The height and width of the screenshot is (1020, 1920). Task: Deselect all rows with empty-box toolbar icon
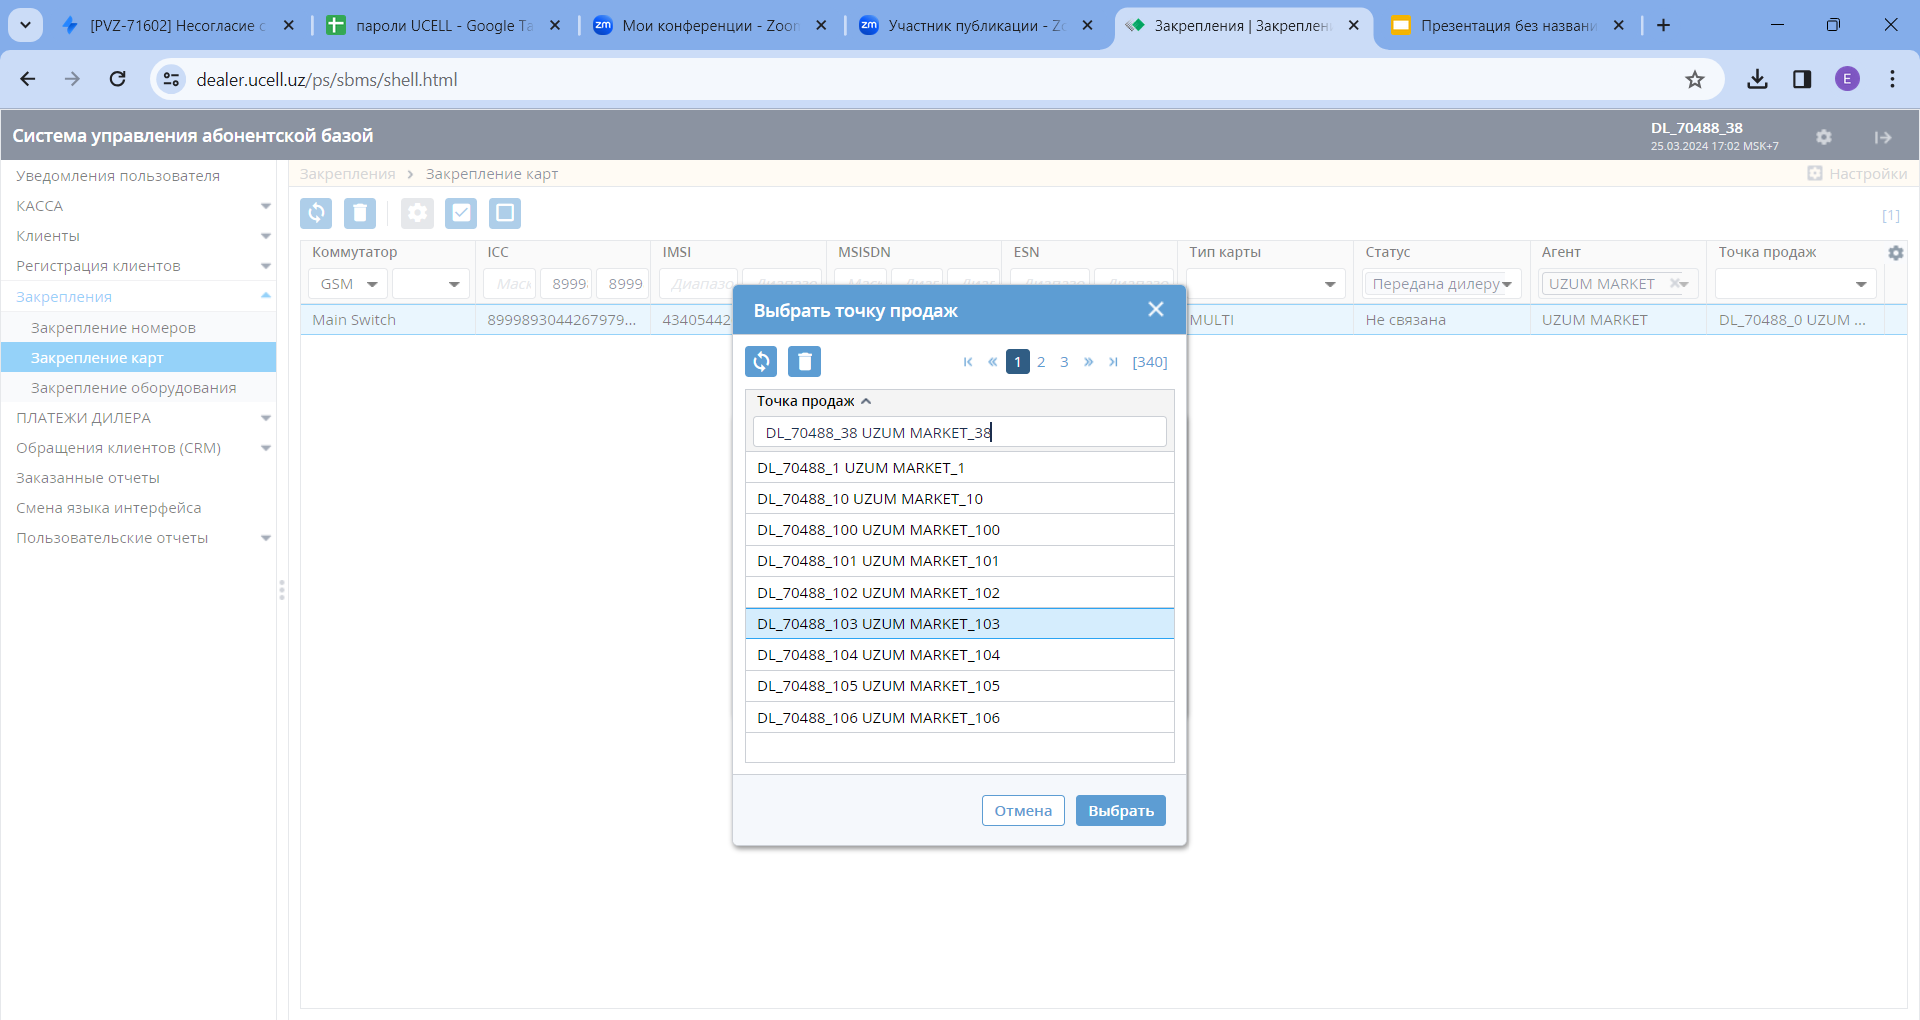coord(505,213)
